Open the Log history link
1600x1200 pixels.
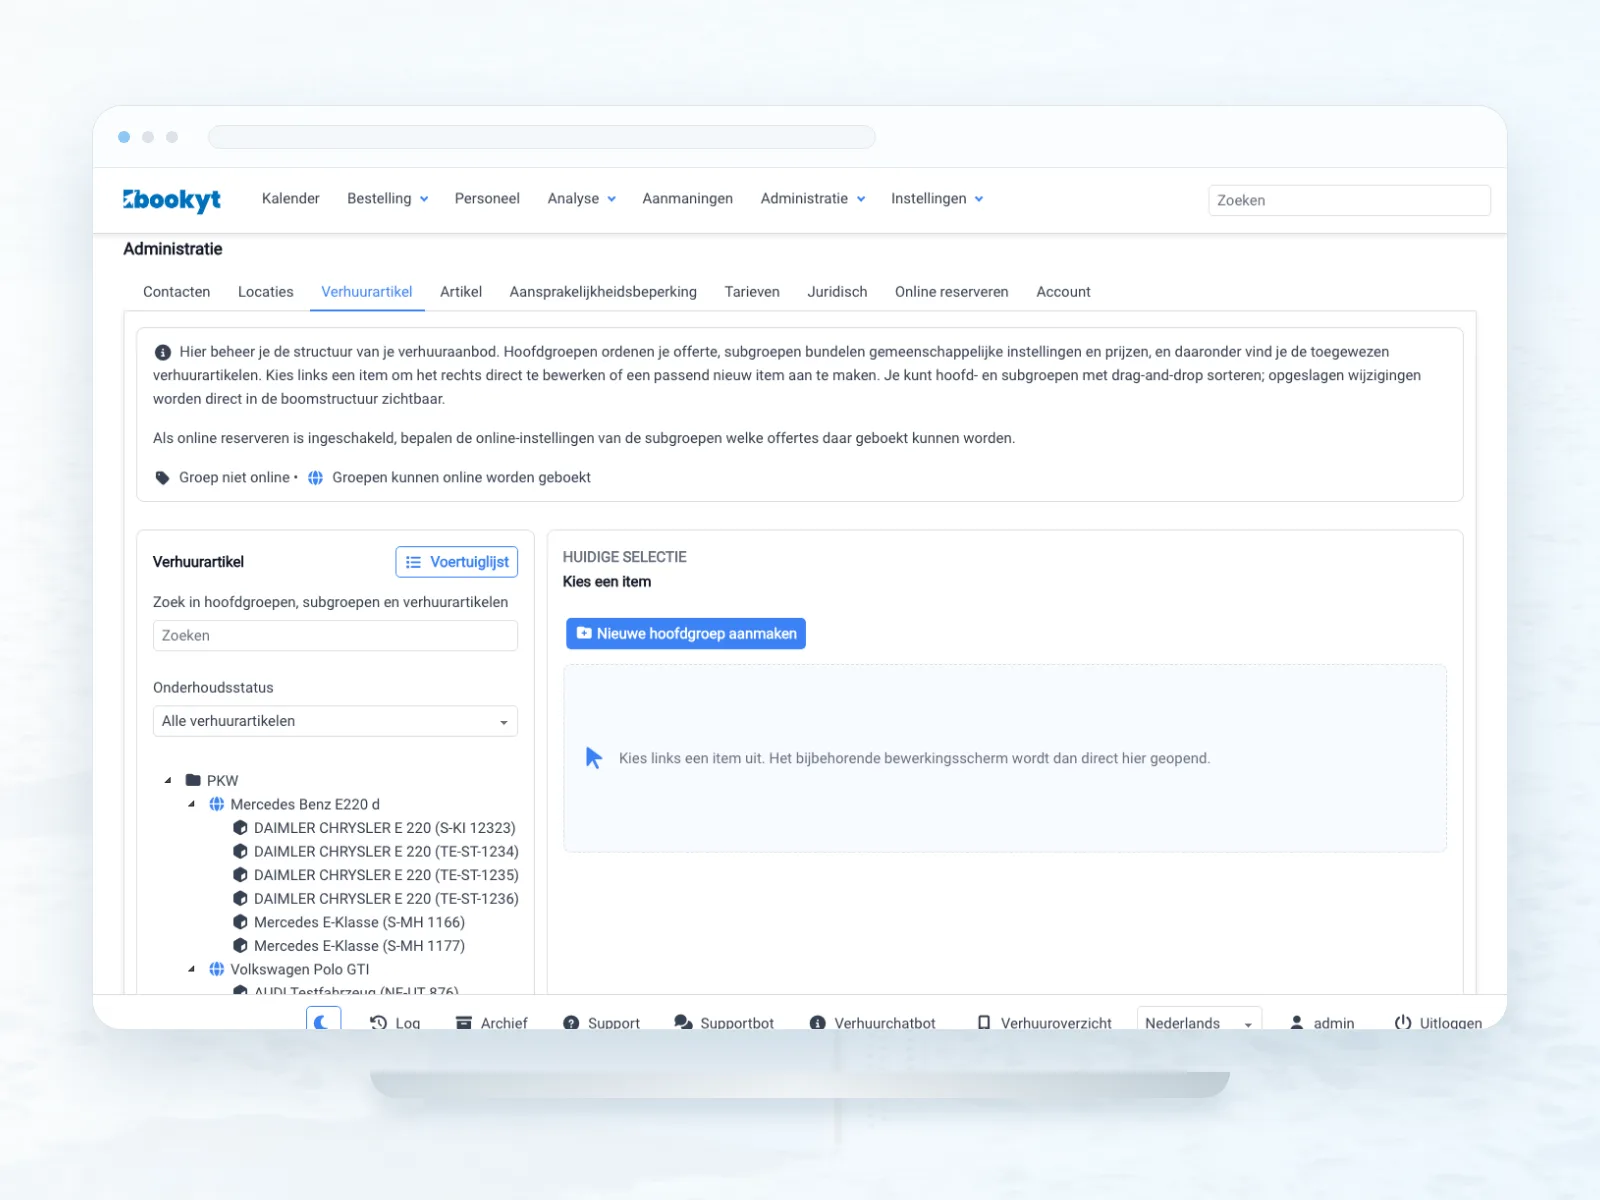click(395, 1023)
